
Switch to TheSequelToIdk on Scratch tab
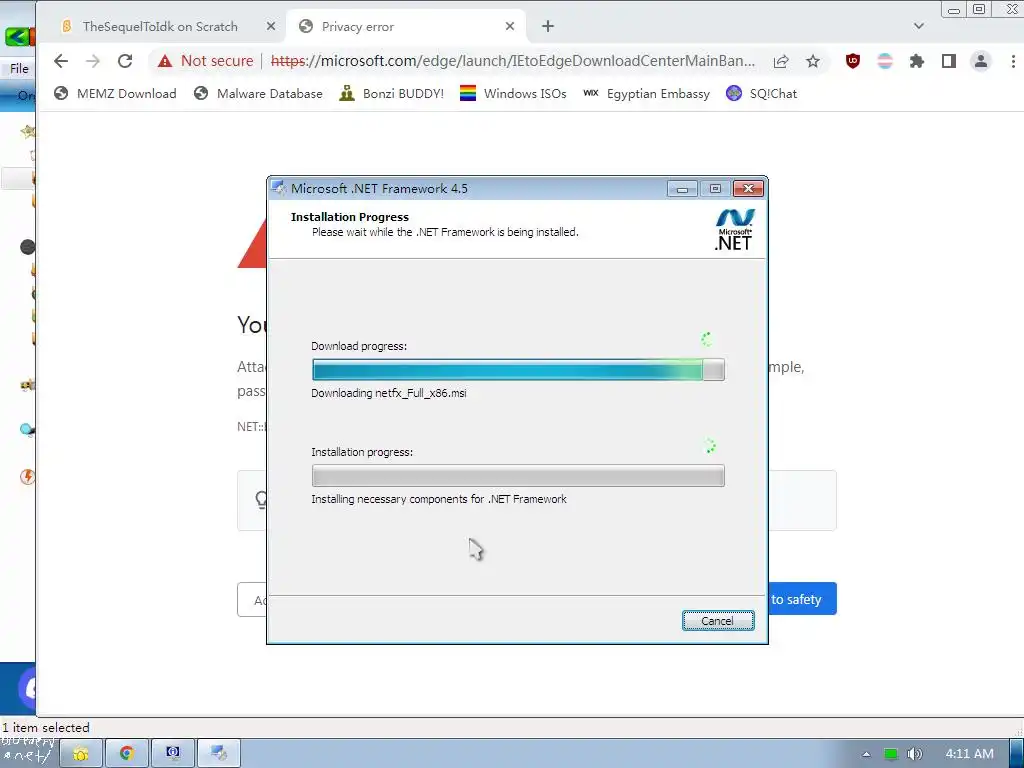[160, 27]
